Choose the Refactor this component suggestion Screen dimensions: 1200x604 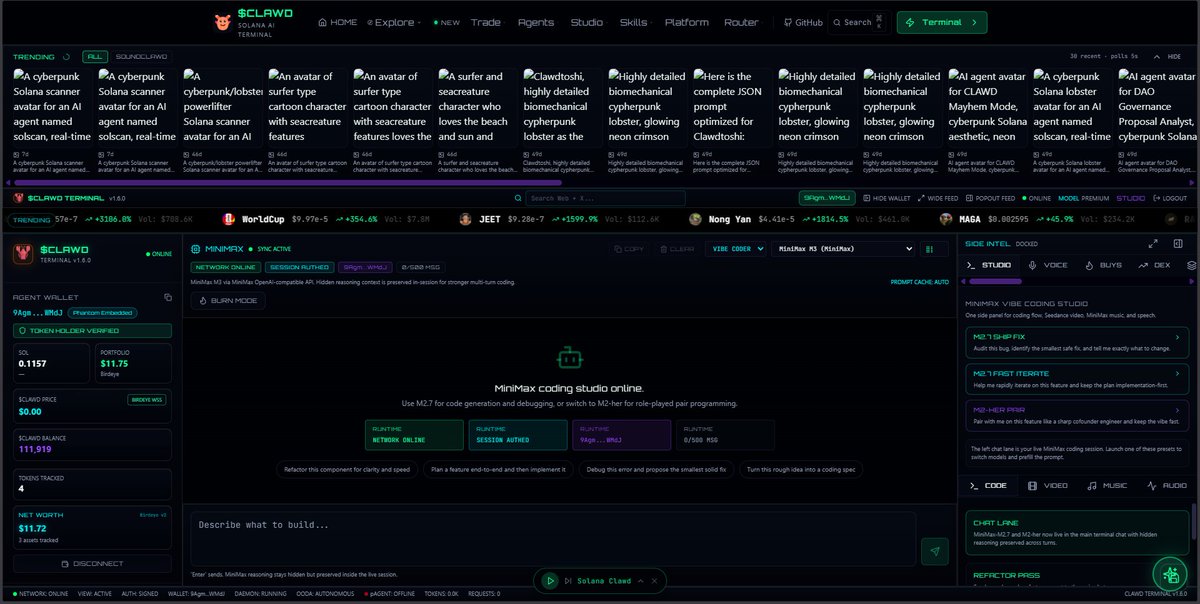point(347,469)
